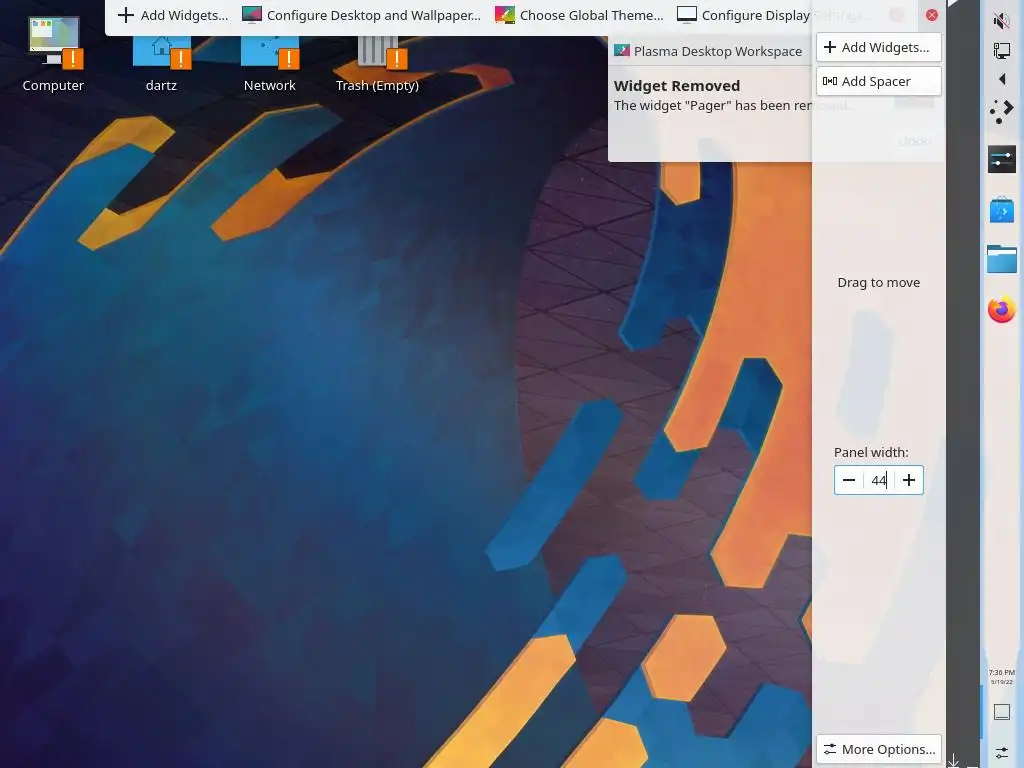This screenshot has height=768, width=1024.
Task: Click the More Options button
Action: tap(878, 749)
